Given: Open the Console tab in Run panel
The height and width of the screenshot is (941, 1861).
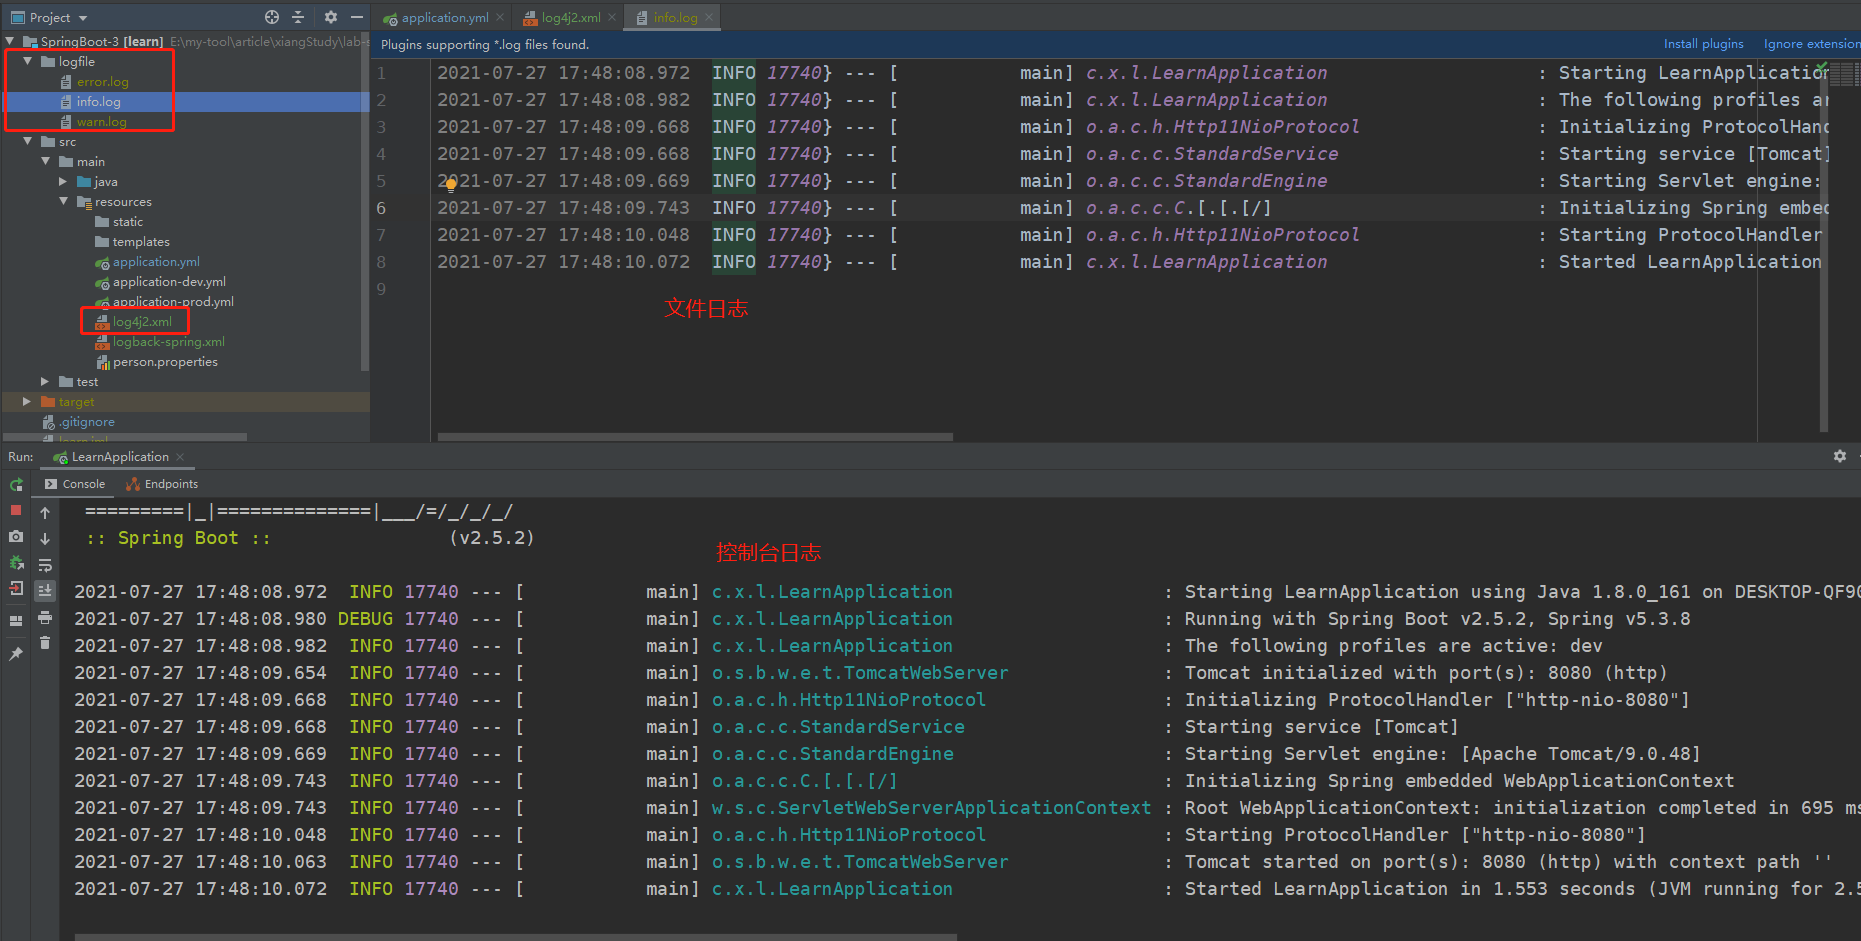Looking at the screenshot, I should (x=75, y=484).
